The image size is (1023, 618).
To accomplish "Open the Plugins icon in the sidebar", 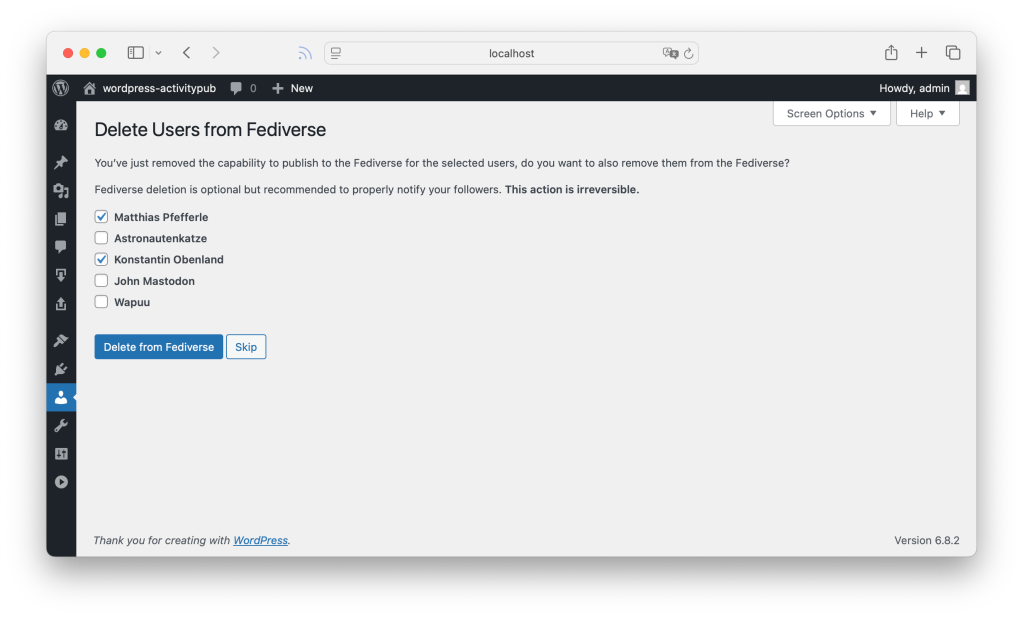I will pyautogui.click(x=61, y=369).
